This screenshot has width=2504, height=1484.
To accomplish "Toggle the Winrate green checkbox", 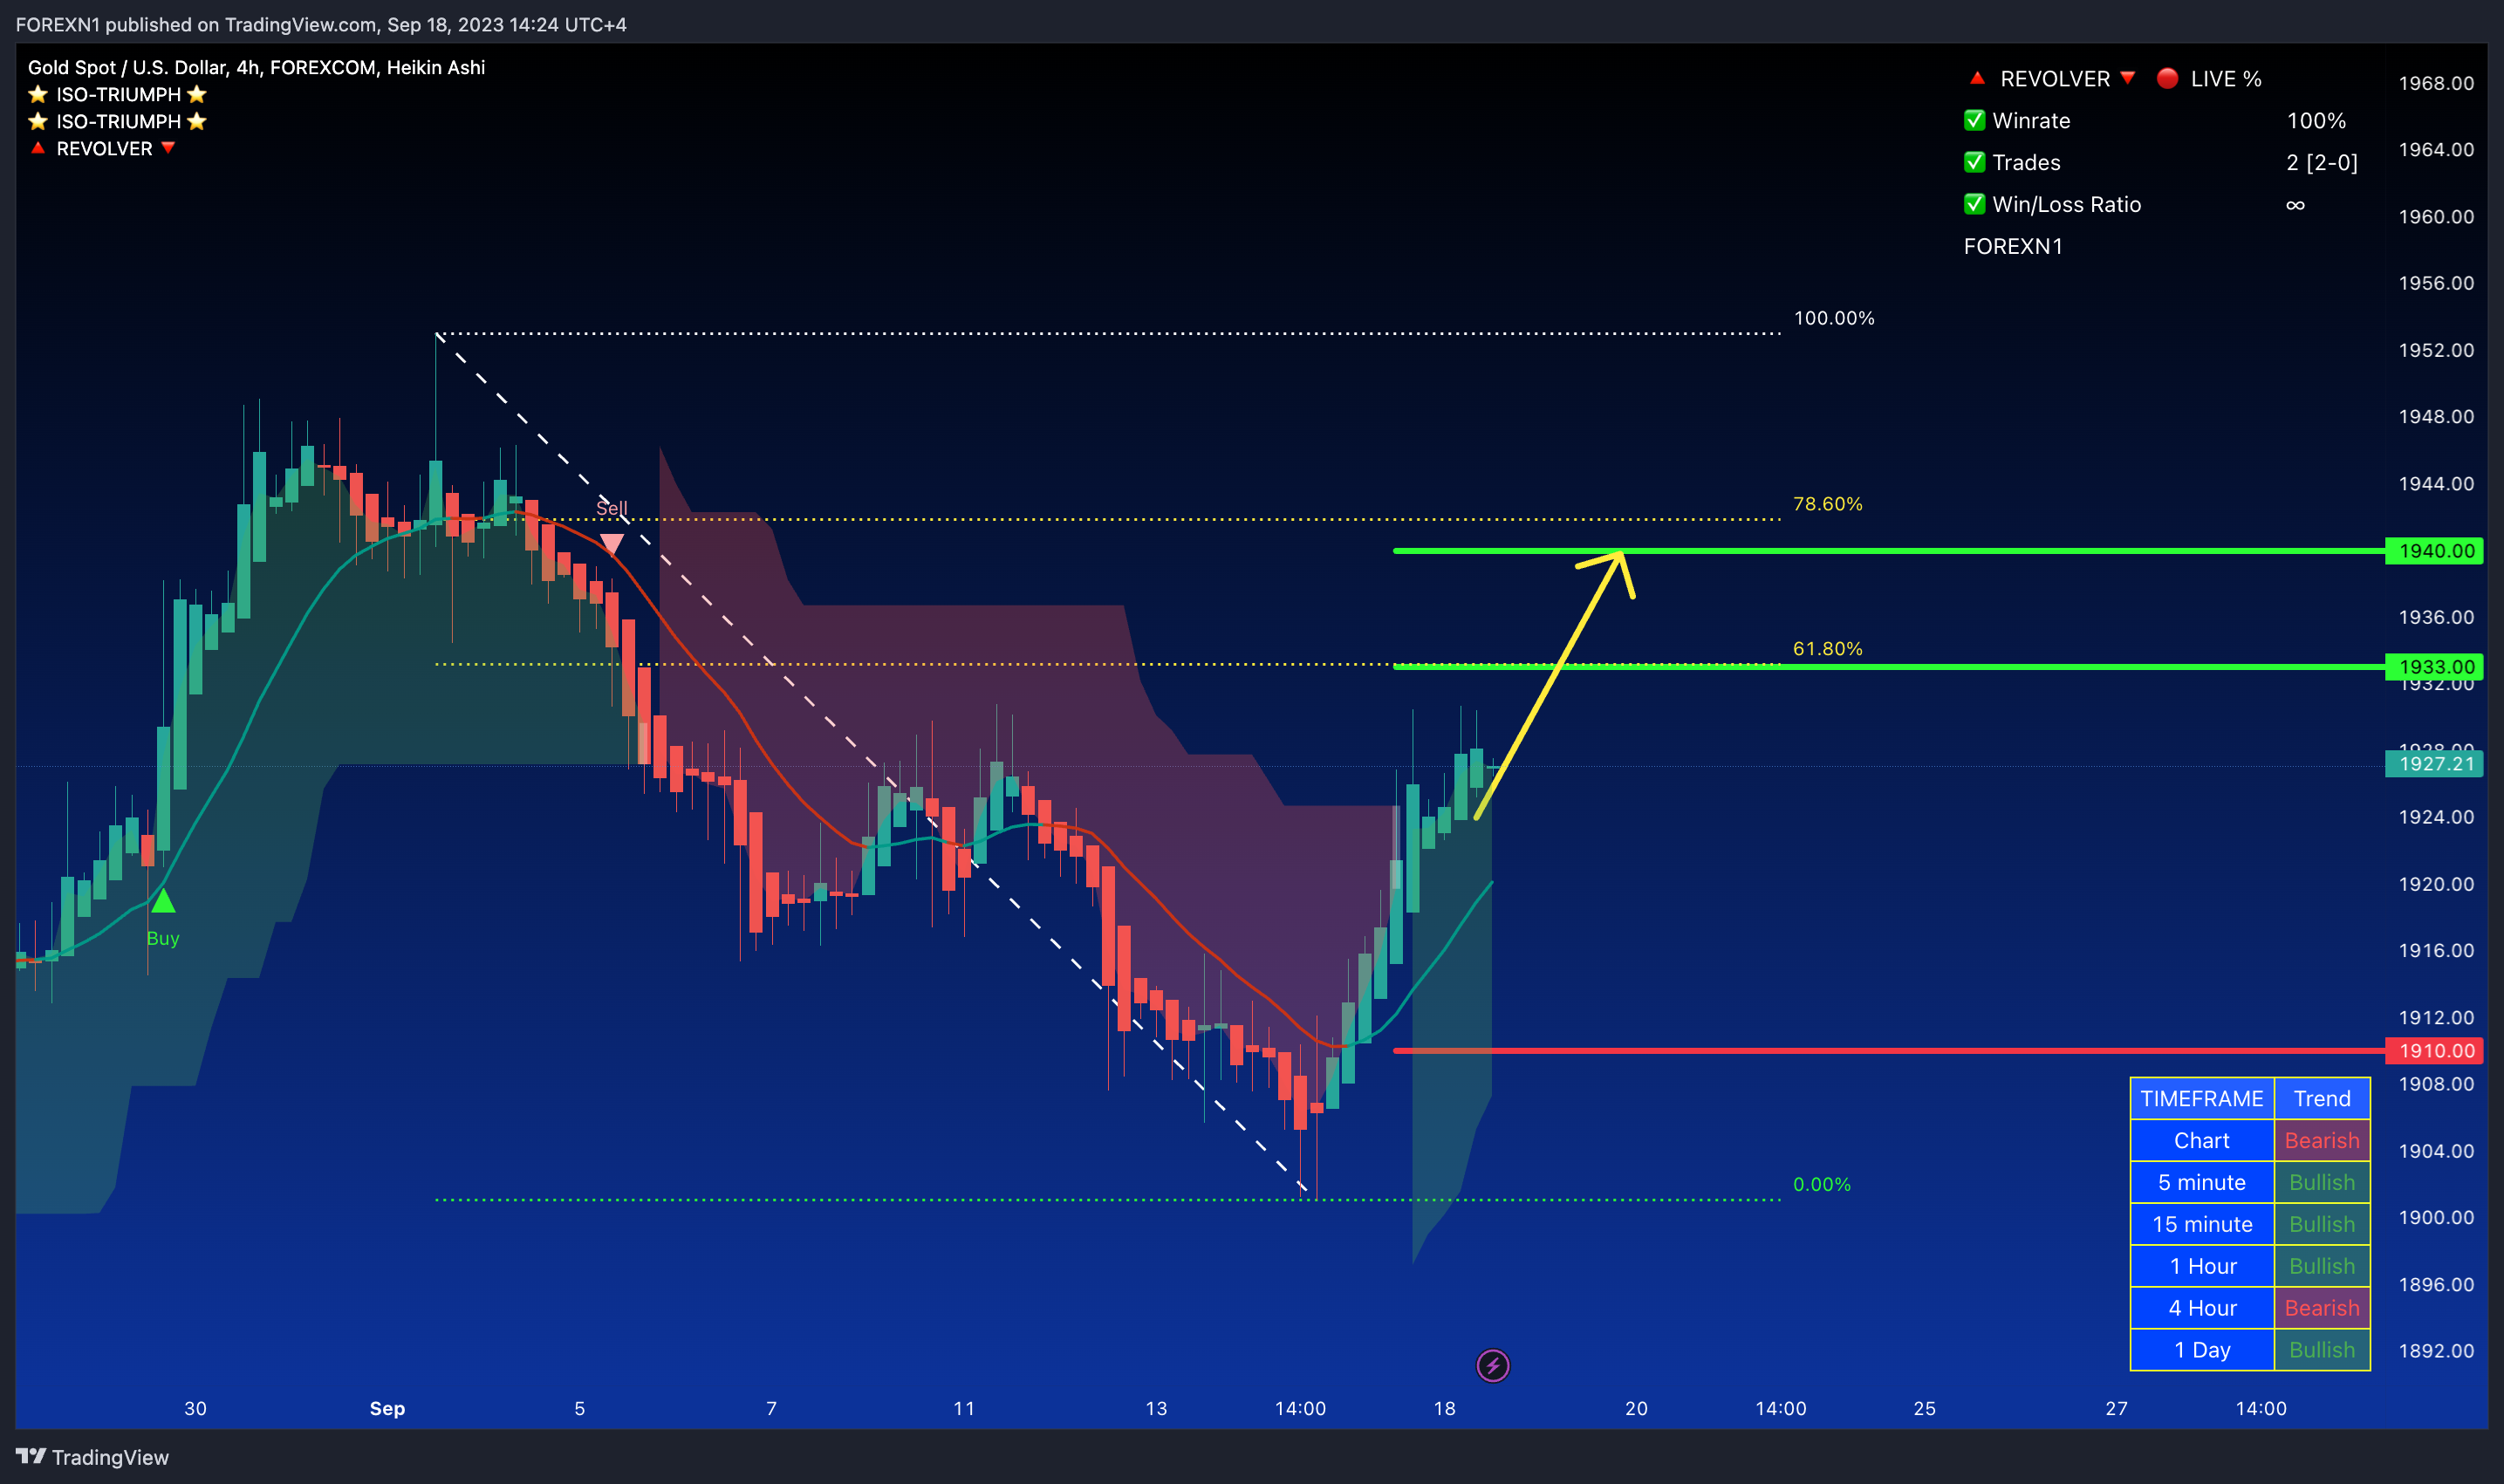I will [1975, 120].
